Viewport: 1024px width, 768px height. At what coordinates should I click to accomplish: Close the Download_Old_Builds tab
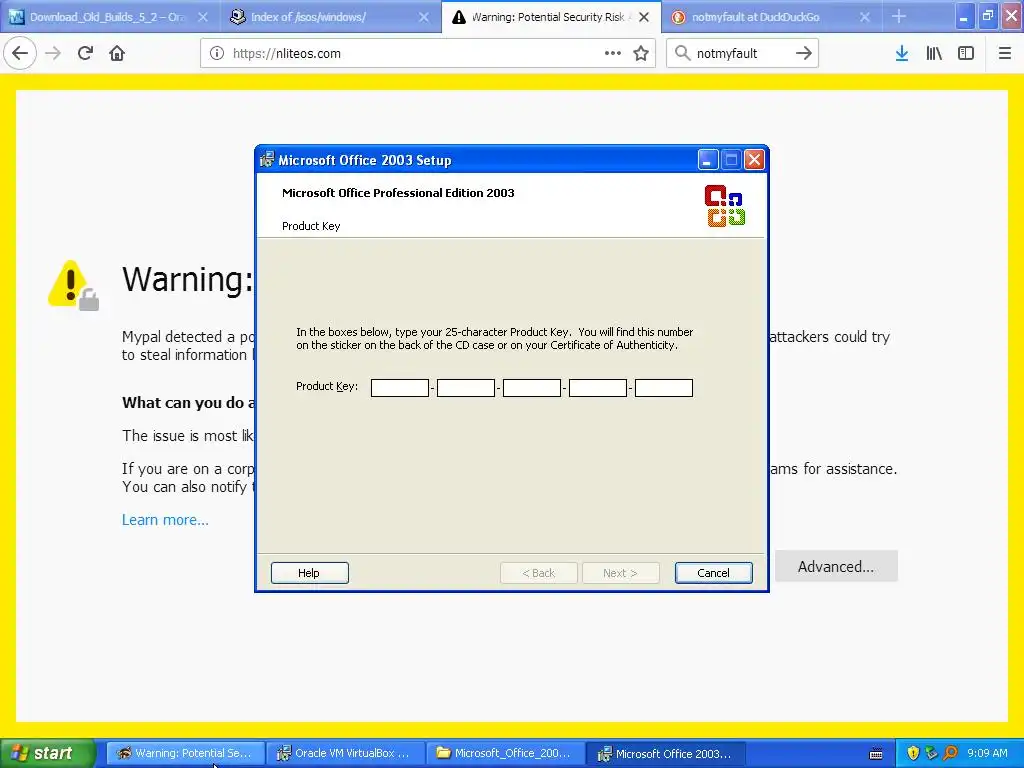tap(203, 17)
